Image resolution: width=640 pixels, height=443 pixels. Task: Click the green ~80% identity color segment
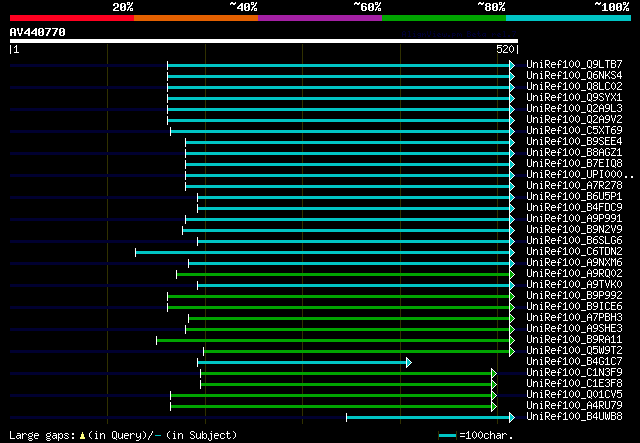(444, 18)
